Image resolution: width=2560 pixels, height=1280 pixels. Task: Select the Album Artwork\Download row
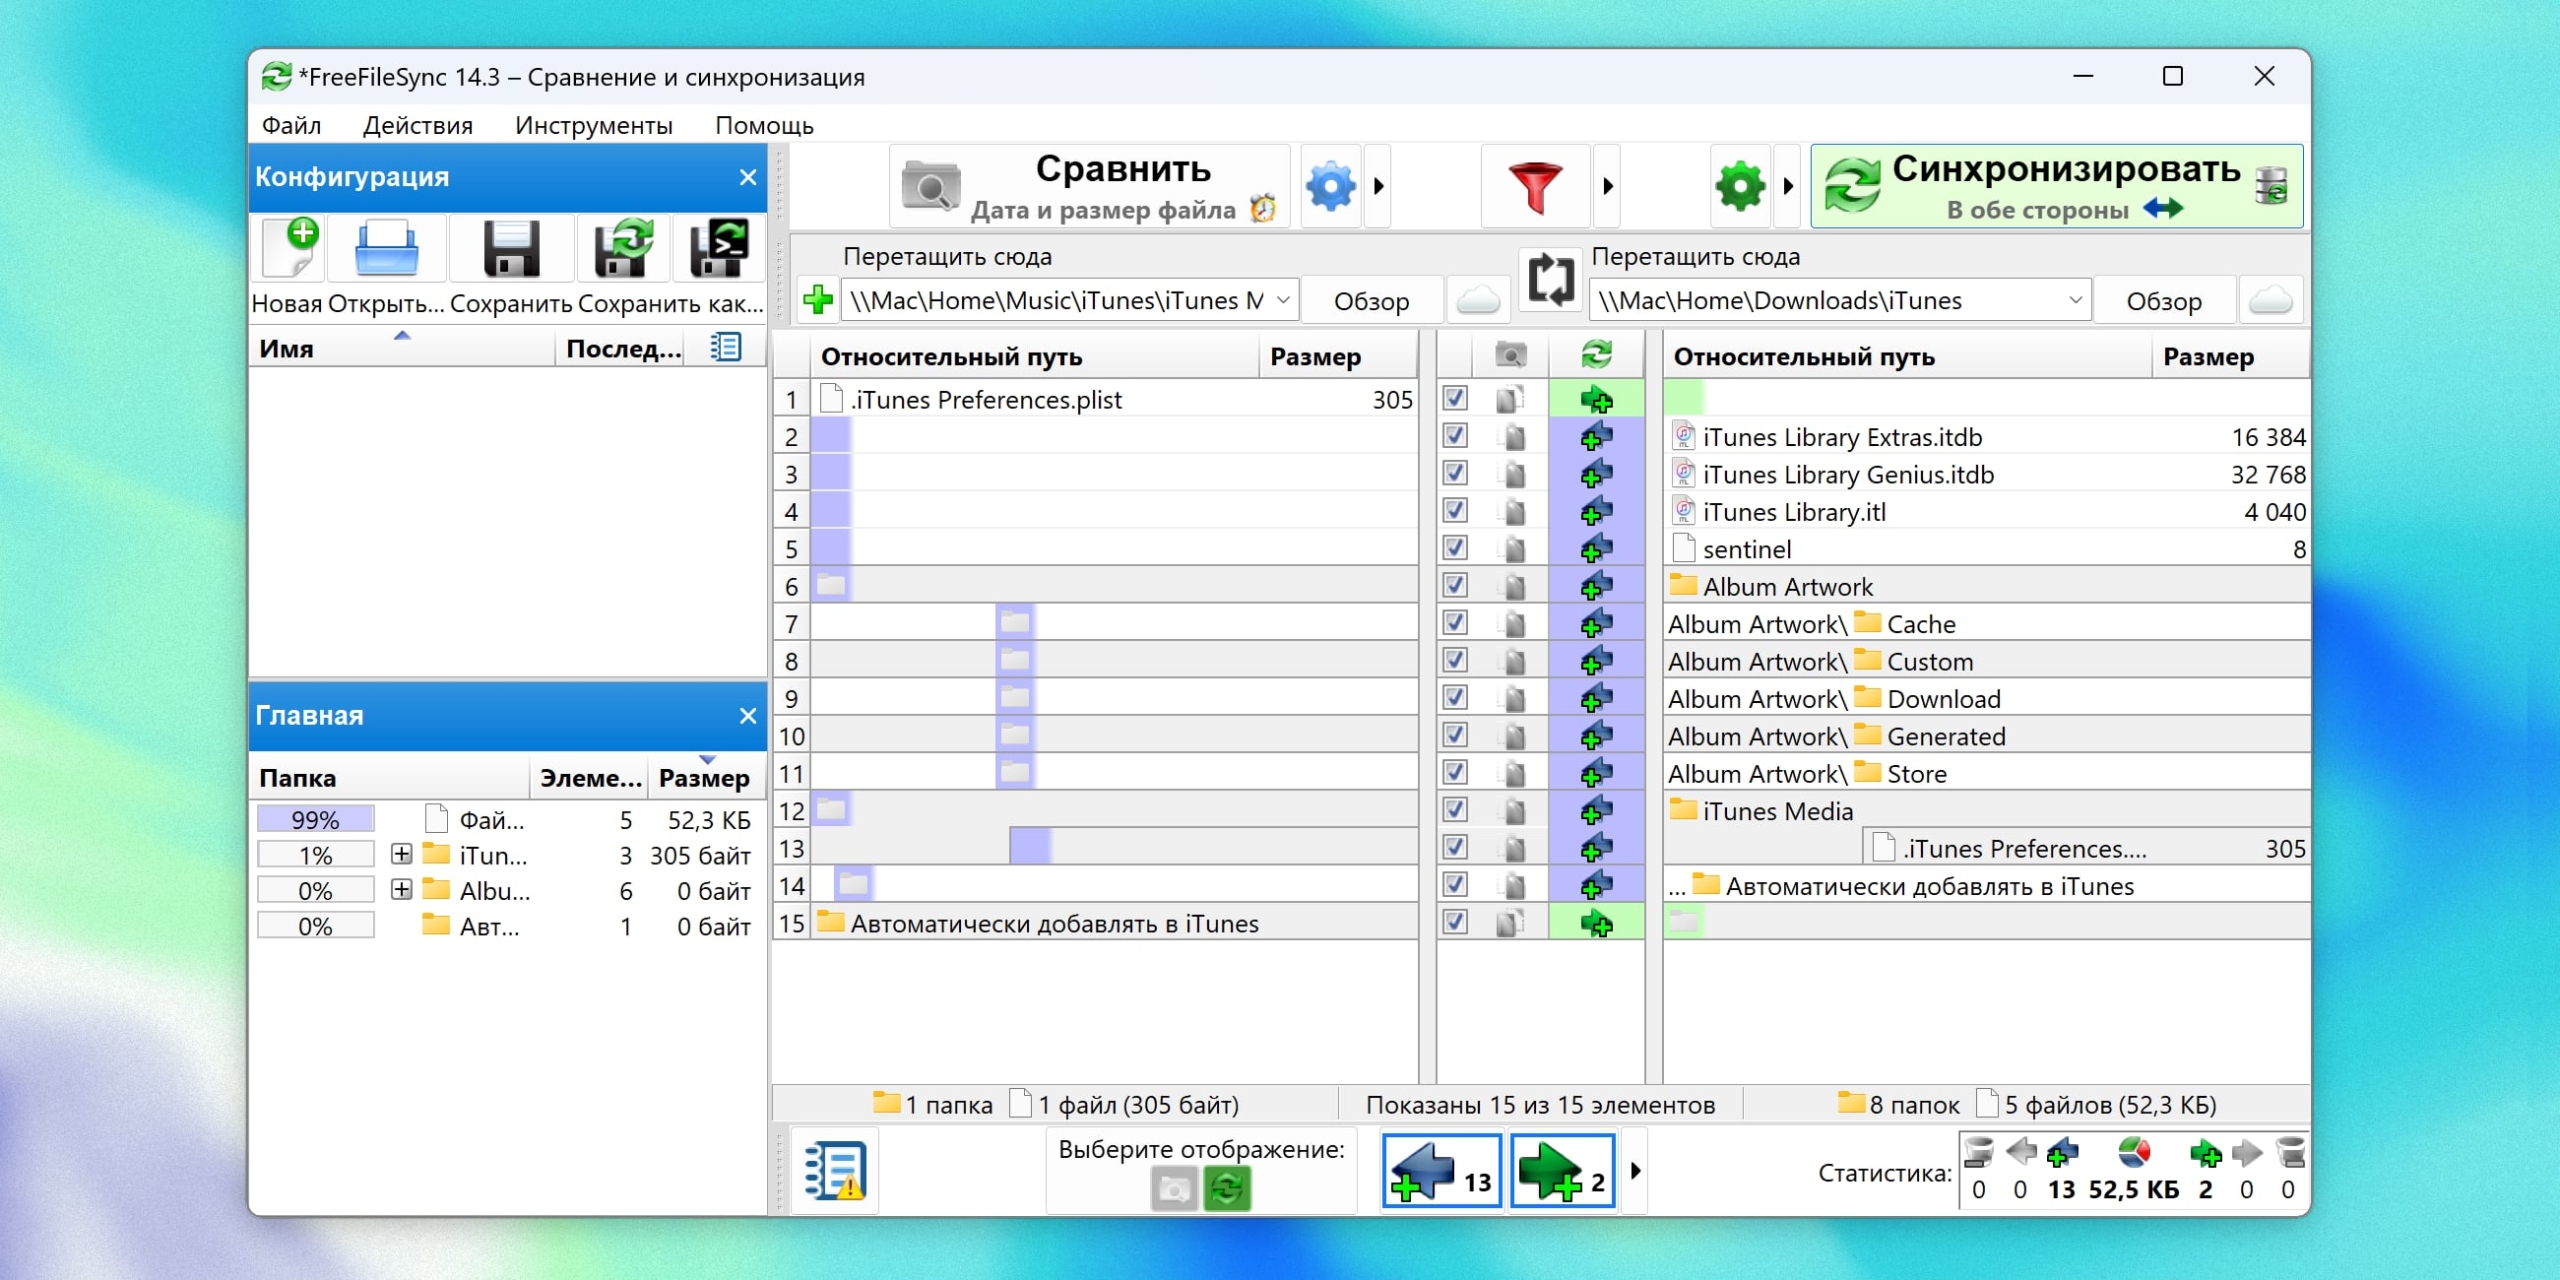(x=1986, y=699)
